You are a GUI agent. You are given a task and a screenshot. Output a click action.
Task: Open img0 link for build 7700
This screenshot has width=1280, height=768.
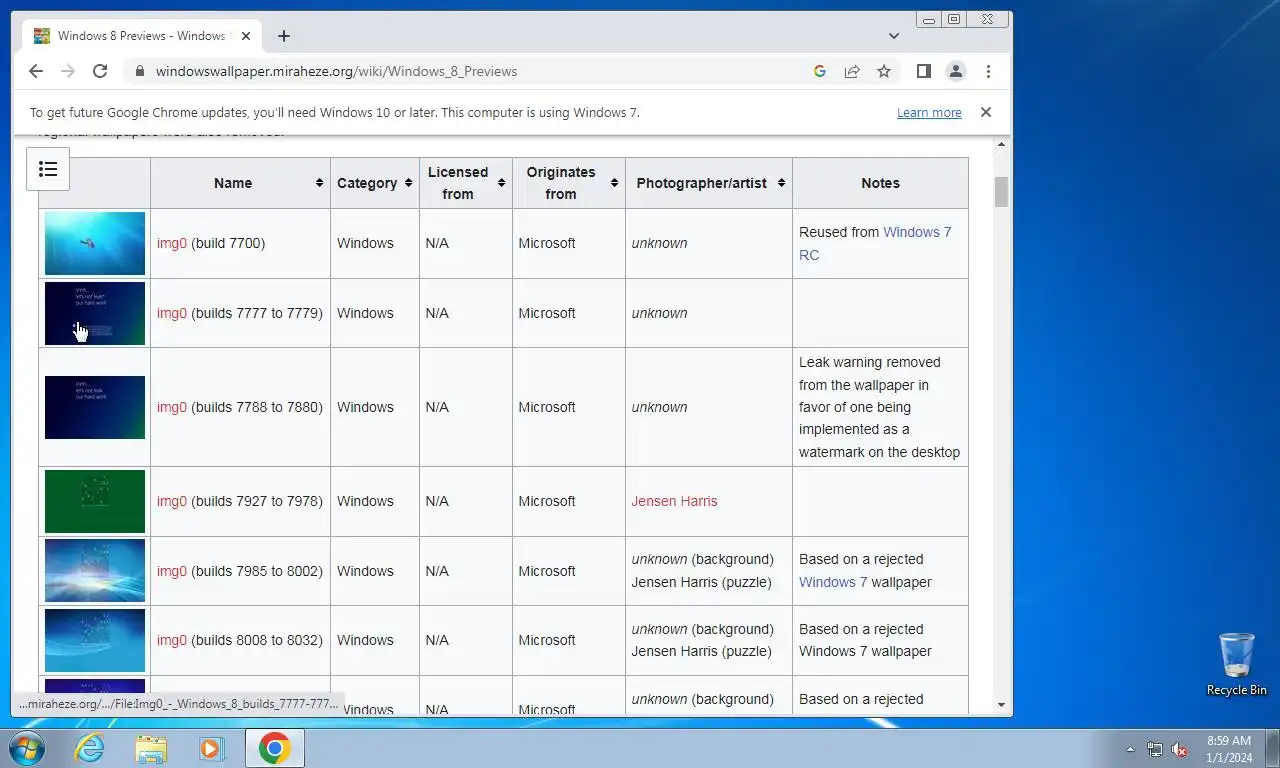click(x=172, y=243)
